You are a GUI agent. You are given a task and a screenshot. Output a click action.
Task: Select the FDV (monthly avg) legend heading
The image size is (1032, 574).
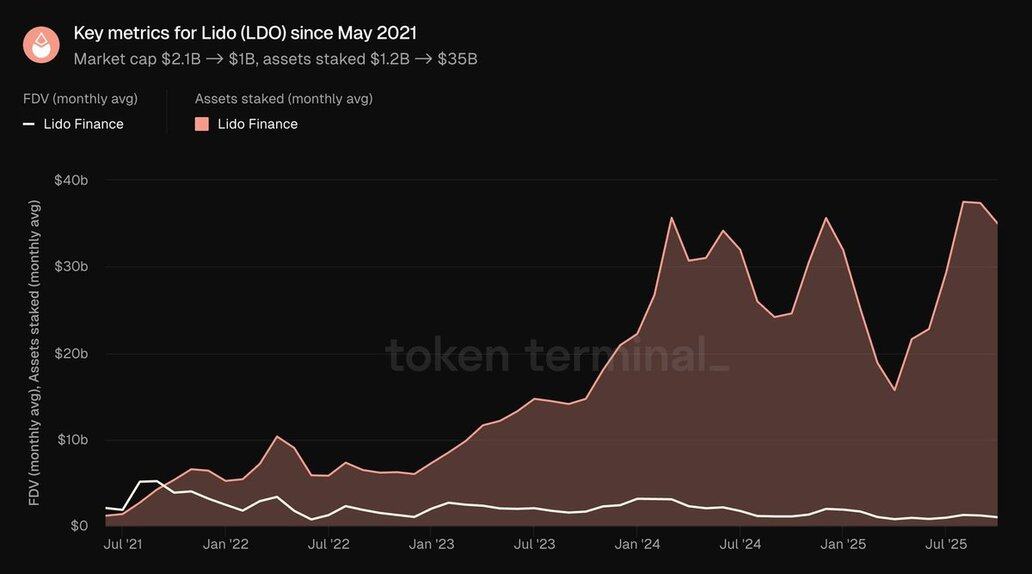[x=80, y=99]
